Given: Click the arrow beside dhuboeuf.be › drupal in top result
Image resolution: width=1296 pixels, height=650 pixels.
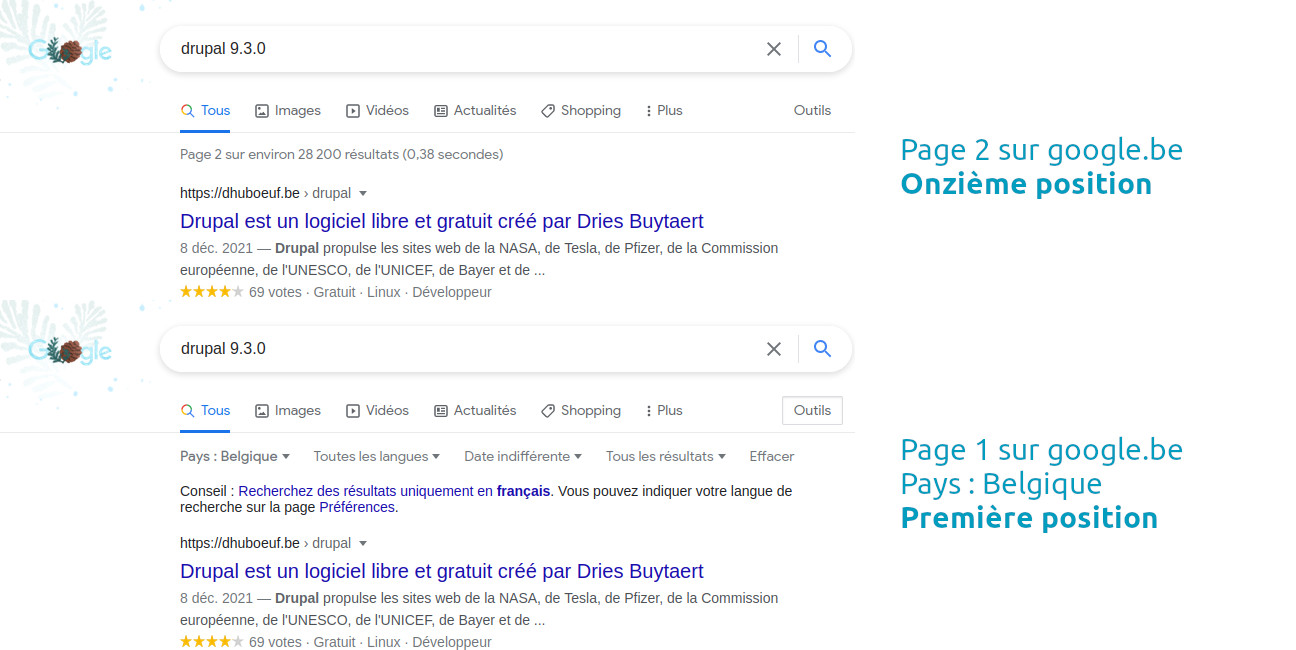Looking at the screenshot, I should point(363,194).
